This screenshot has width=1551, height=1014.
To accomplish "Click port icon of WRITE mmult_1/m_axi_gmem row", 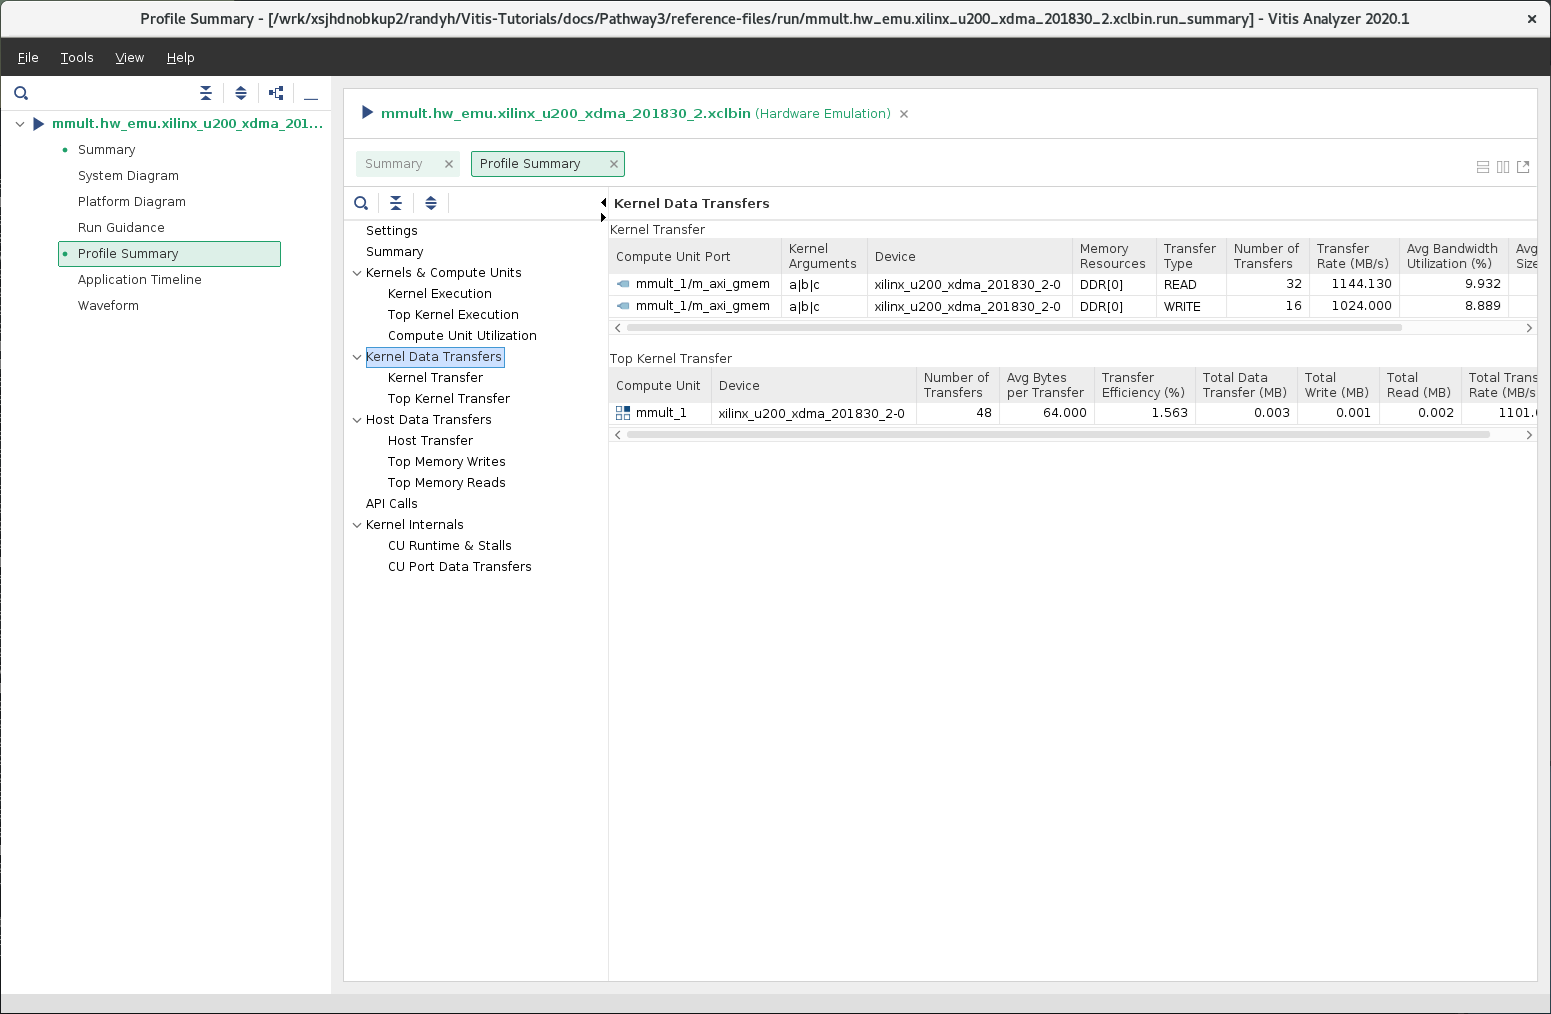I will click(x=623, y=306).
